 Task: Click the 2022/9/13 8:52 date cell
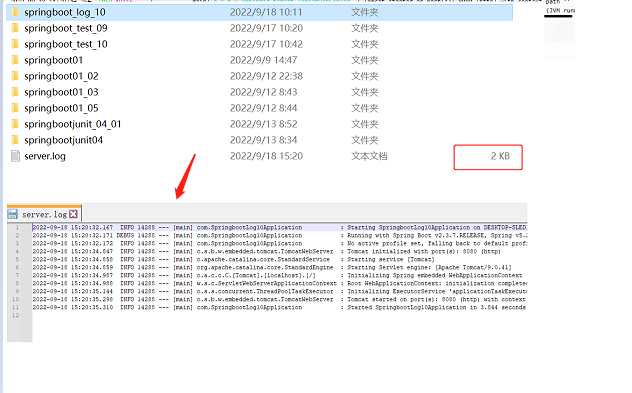[264, 124]
